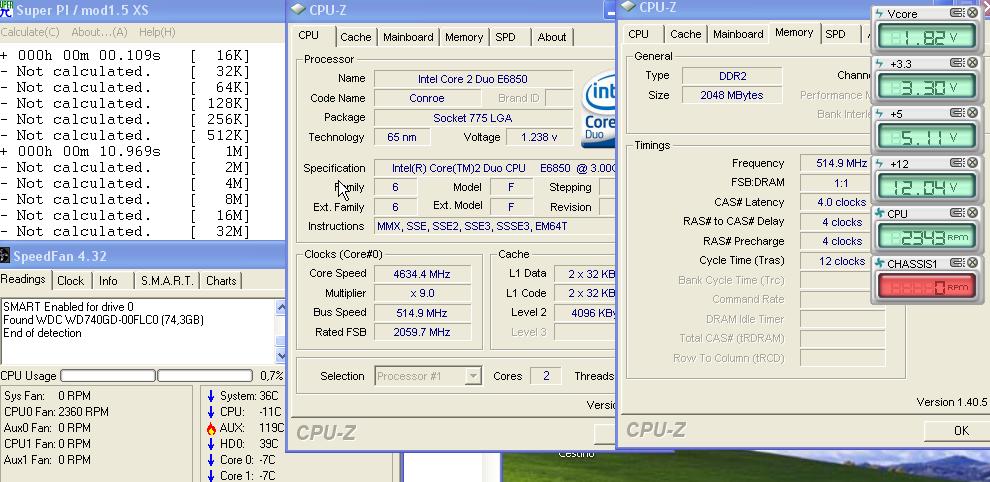Click the SpeedFan title bar icon

click(x=5, y=256)
